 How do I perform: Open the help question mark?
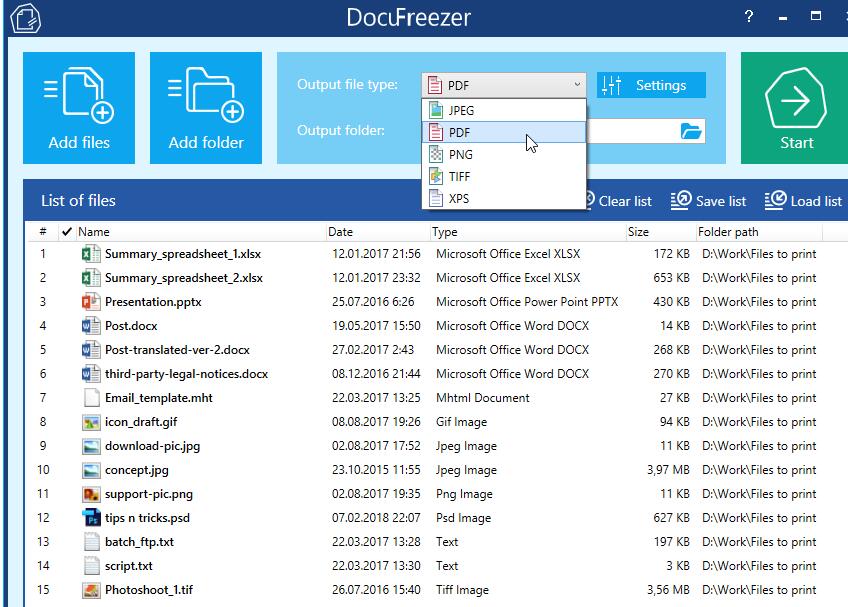(748, 17)
